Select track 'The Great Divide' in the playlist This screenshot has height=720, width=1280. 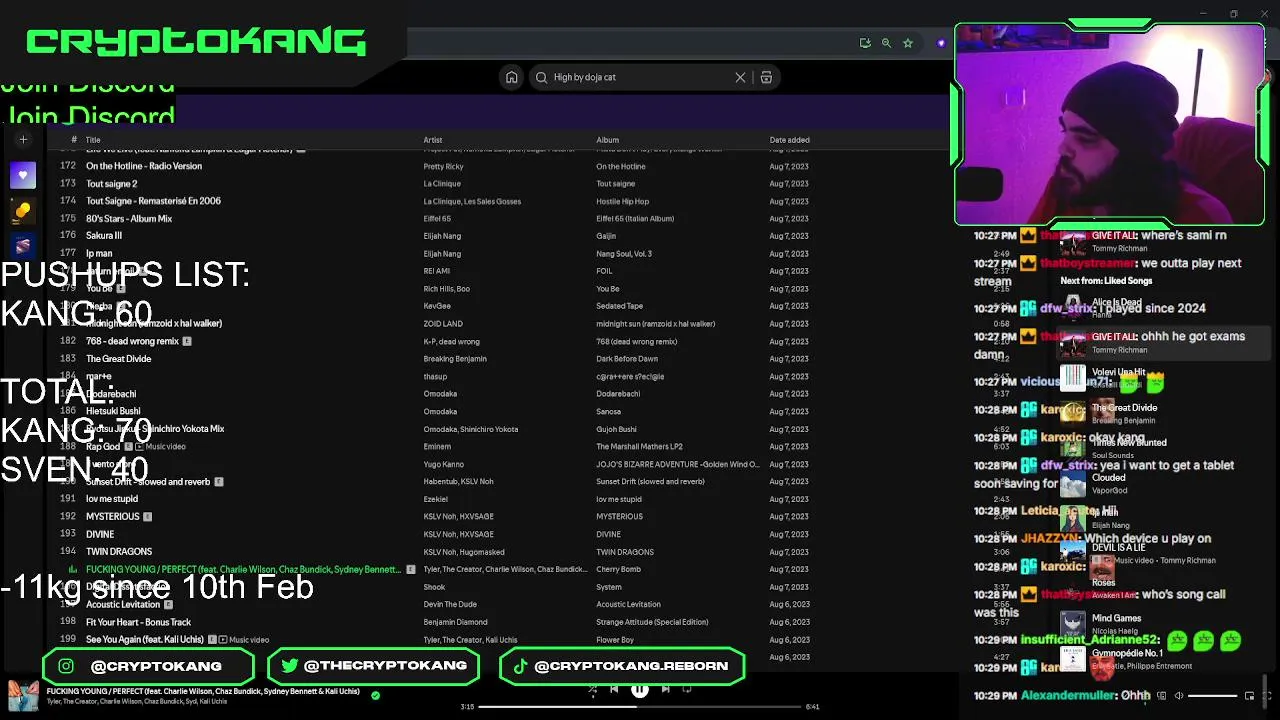tap(118, 359)
